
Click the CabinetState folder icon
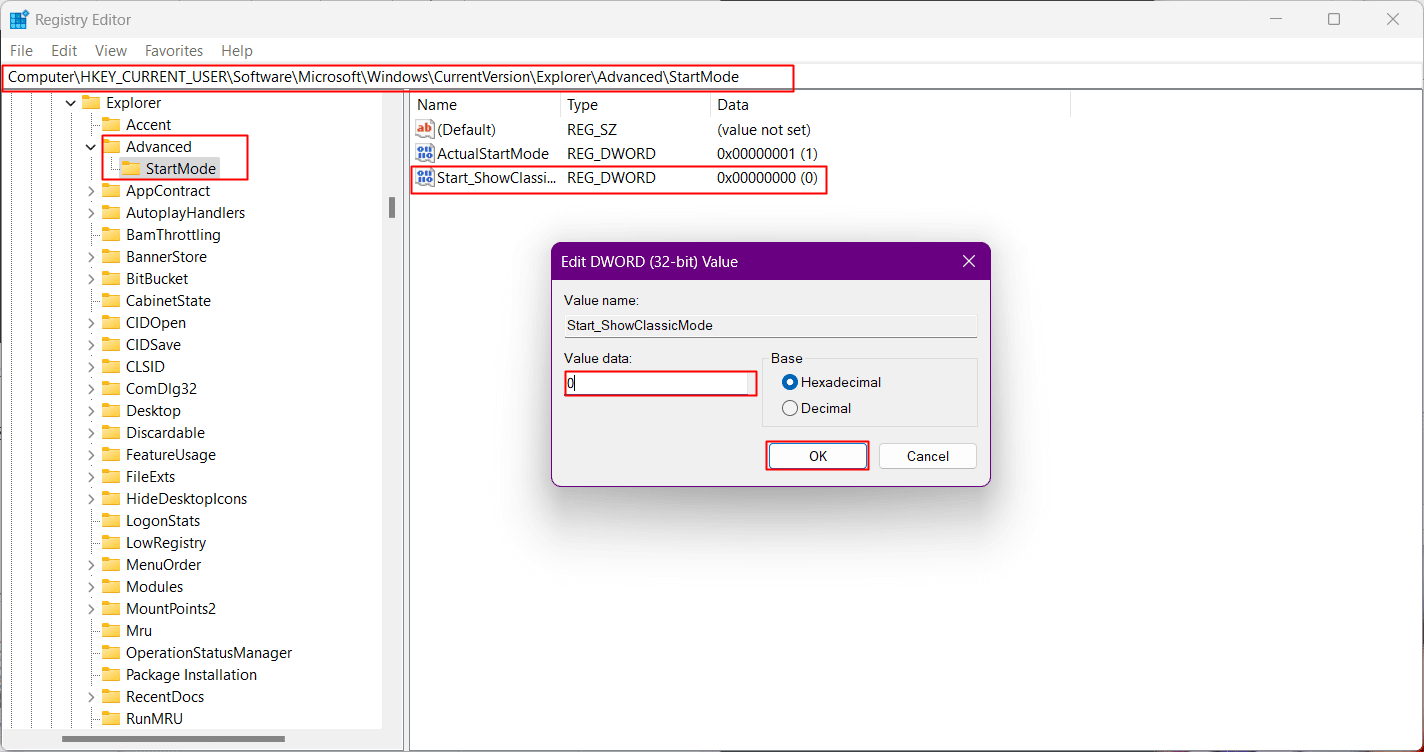point(111,301)
